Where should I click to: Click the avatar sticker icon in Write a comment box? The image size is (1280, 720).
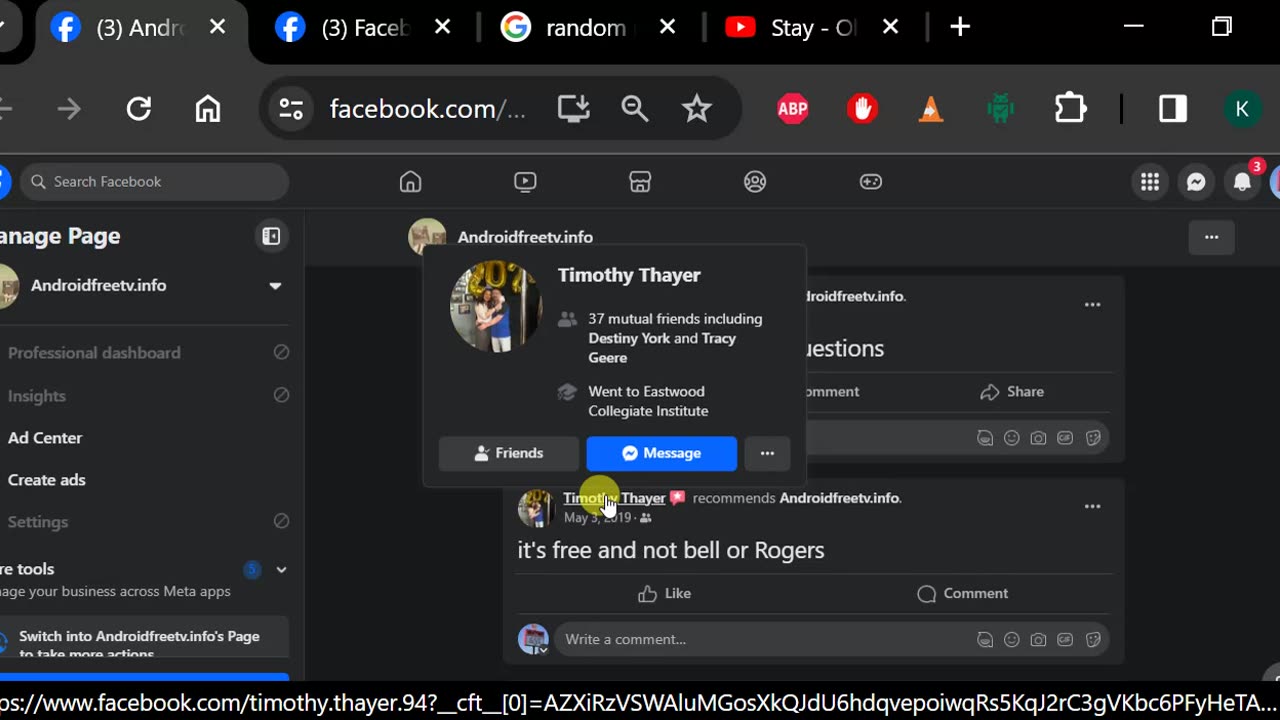tap(984, 639)
